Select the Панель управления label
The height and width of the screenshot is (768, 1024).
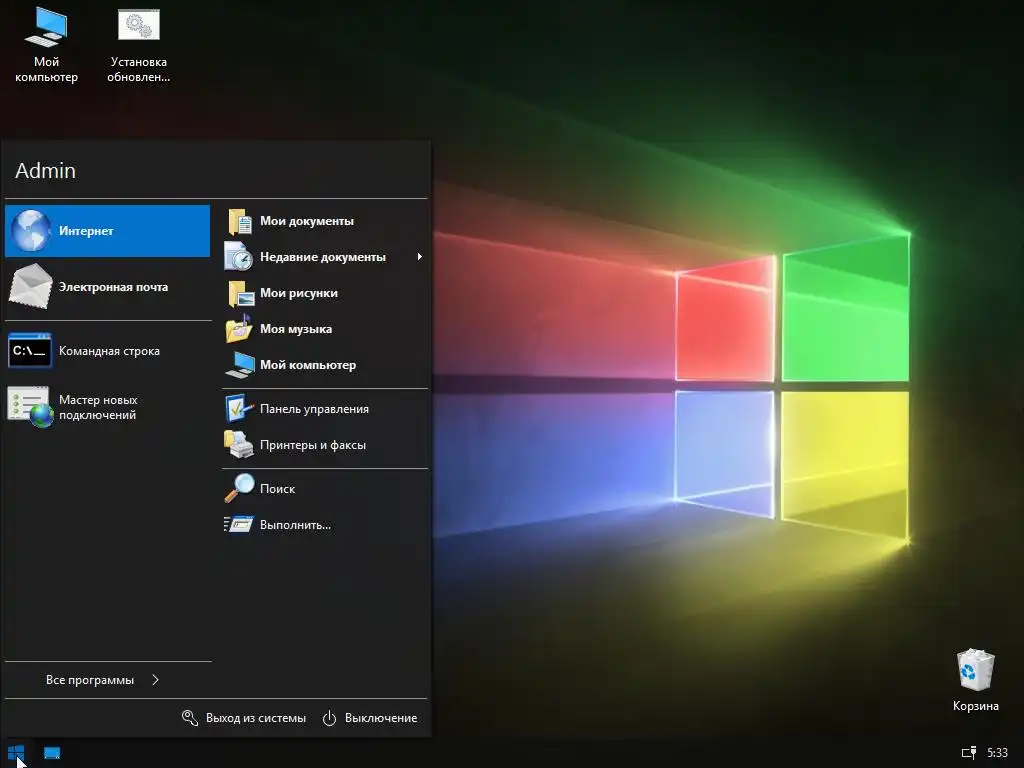pos(314,409)
